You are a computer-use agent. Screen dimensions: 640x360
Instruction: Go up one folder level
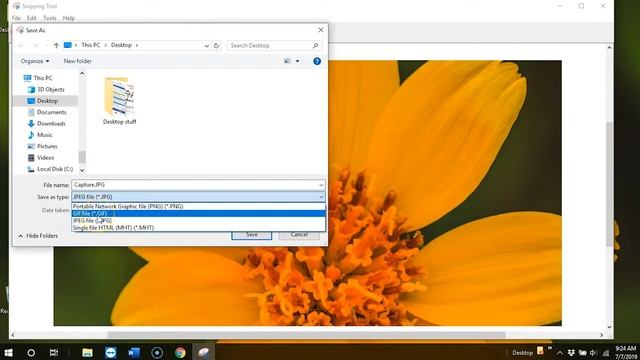[x=56, y=45]
